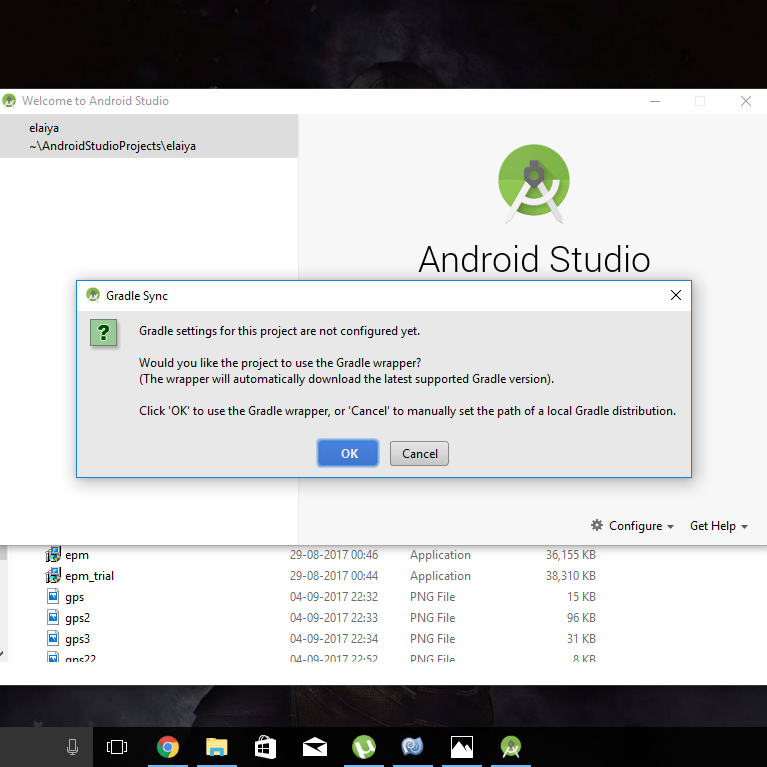Click the date 04-09-2017 22:32
This screenshot has height=767, width=767.
coord(334,597)
